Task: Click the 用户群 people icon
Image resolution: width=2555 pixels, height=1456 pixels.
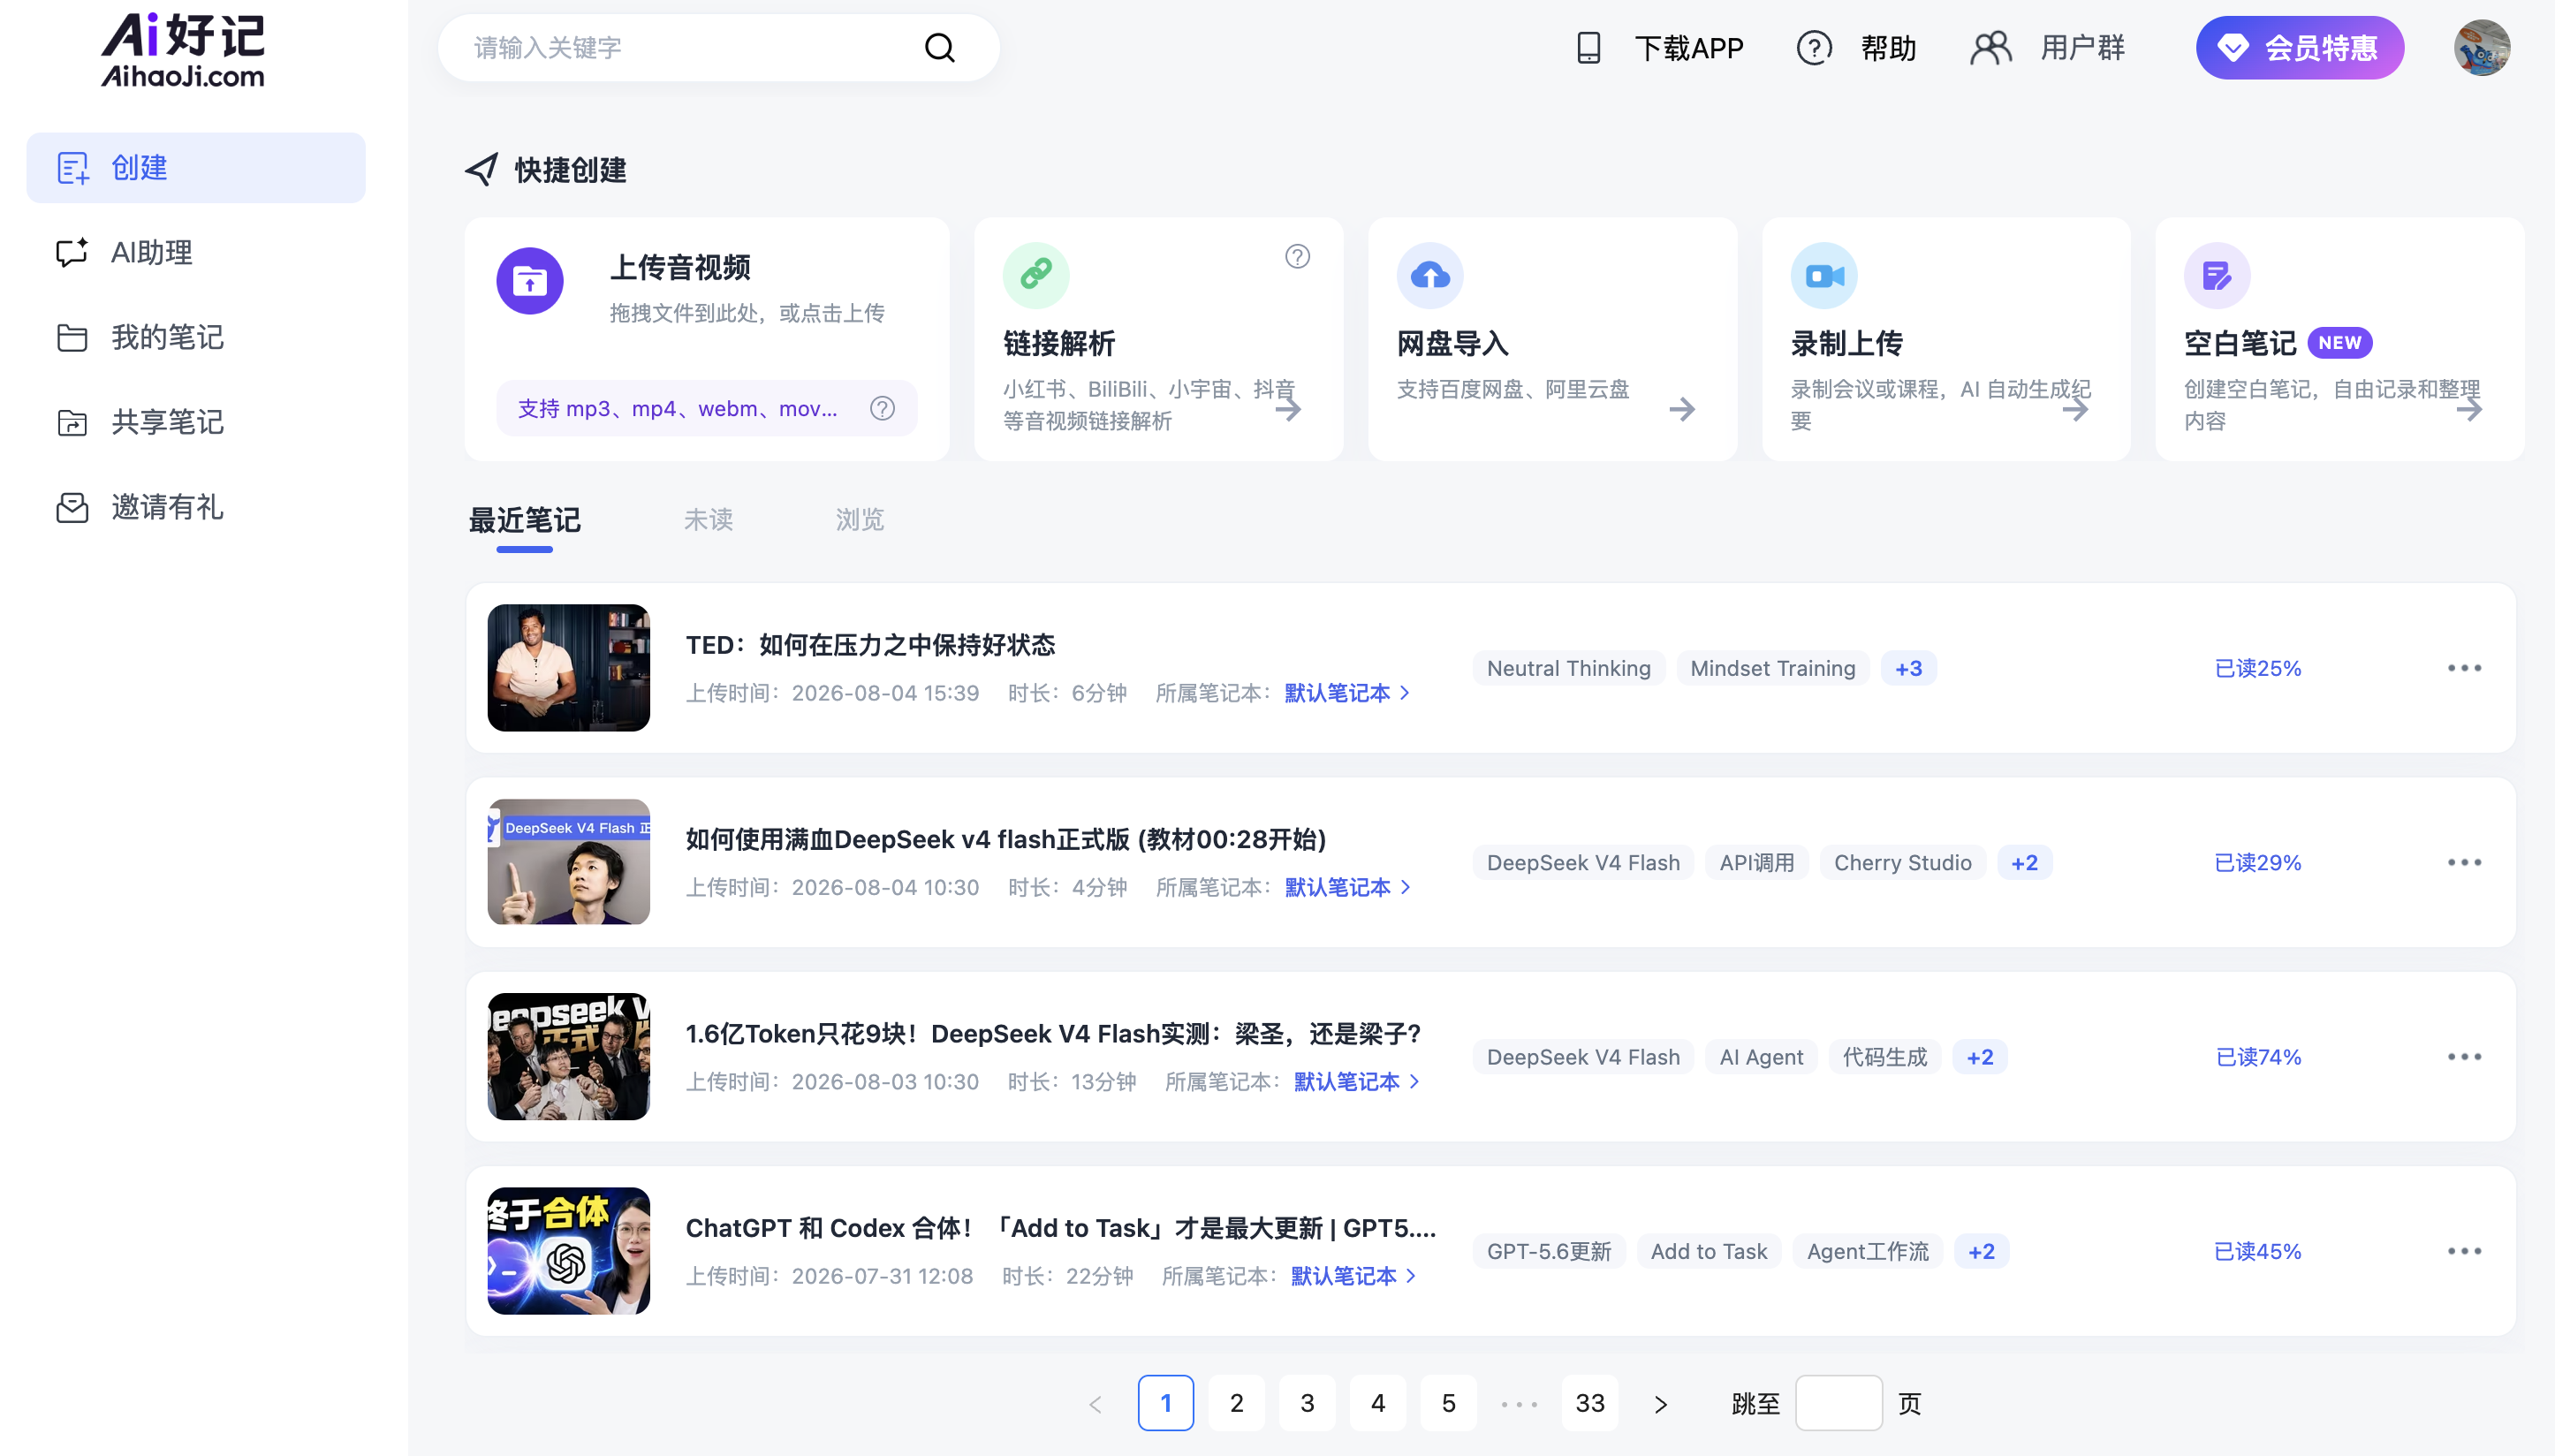Action: tap(1990, 48)
